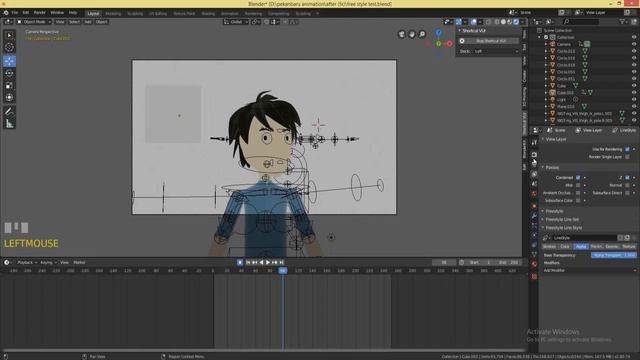Viewport: 640px width, 360px height.
Task: Adjust the Alpha Transparency slider
Action: coord(614,255)
